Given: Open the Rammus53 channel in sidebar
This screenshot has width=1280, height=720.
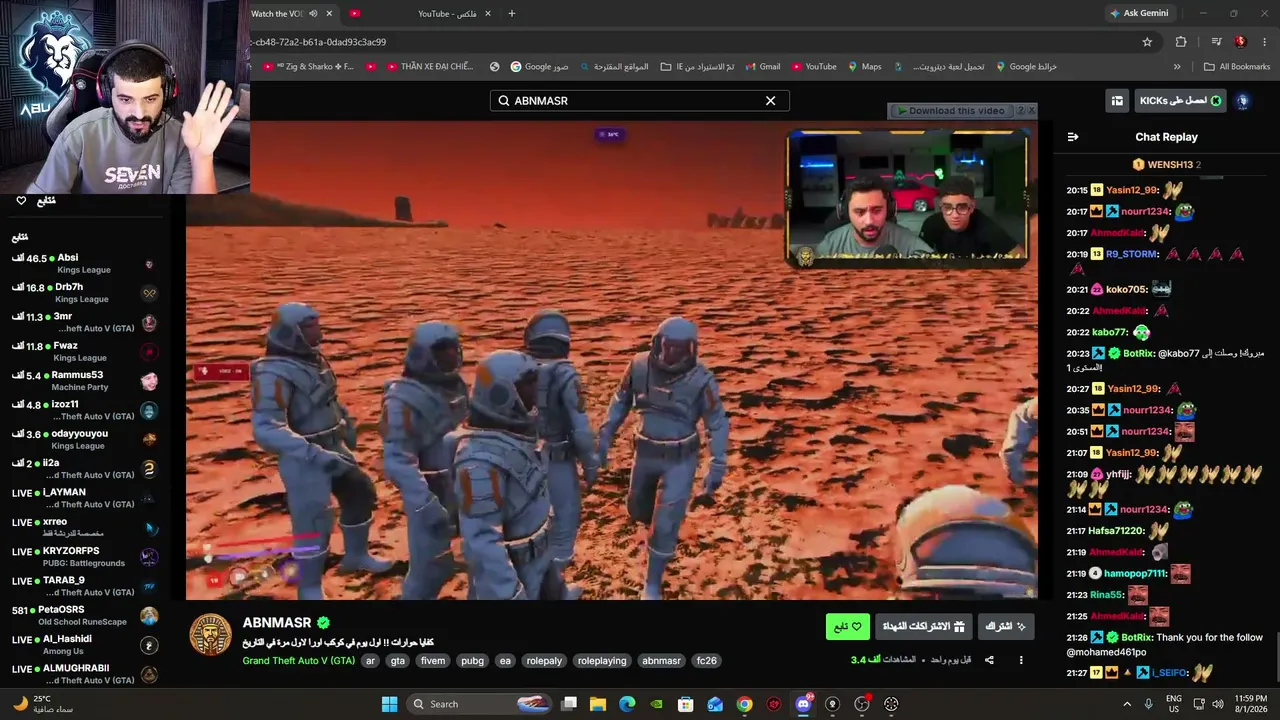Looking at the screenshot, I should [x=85, y=381].
